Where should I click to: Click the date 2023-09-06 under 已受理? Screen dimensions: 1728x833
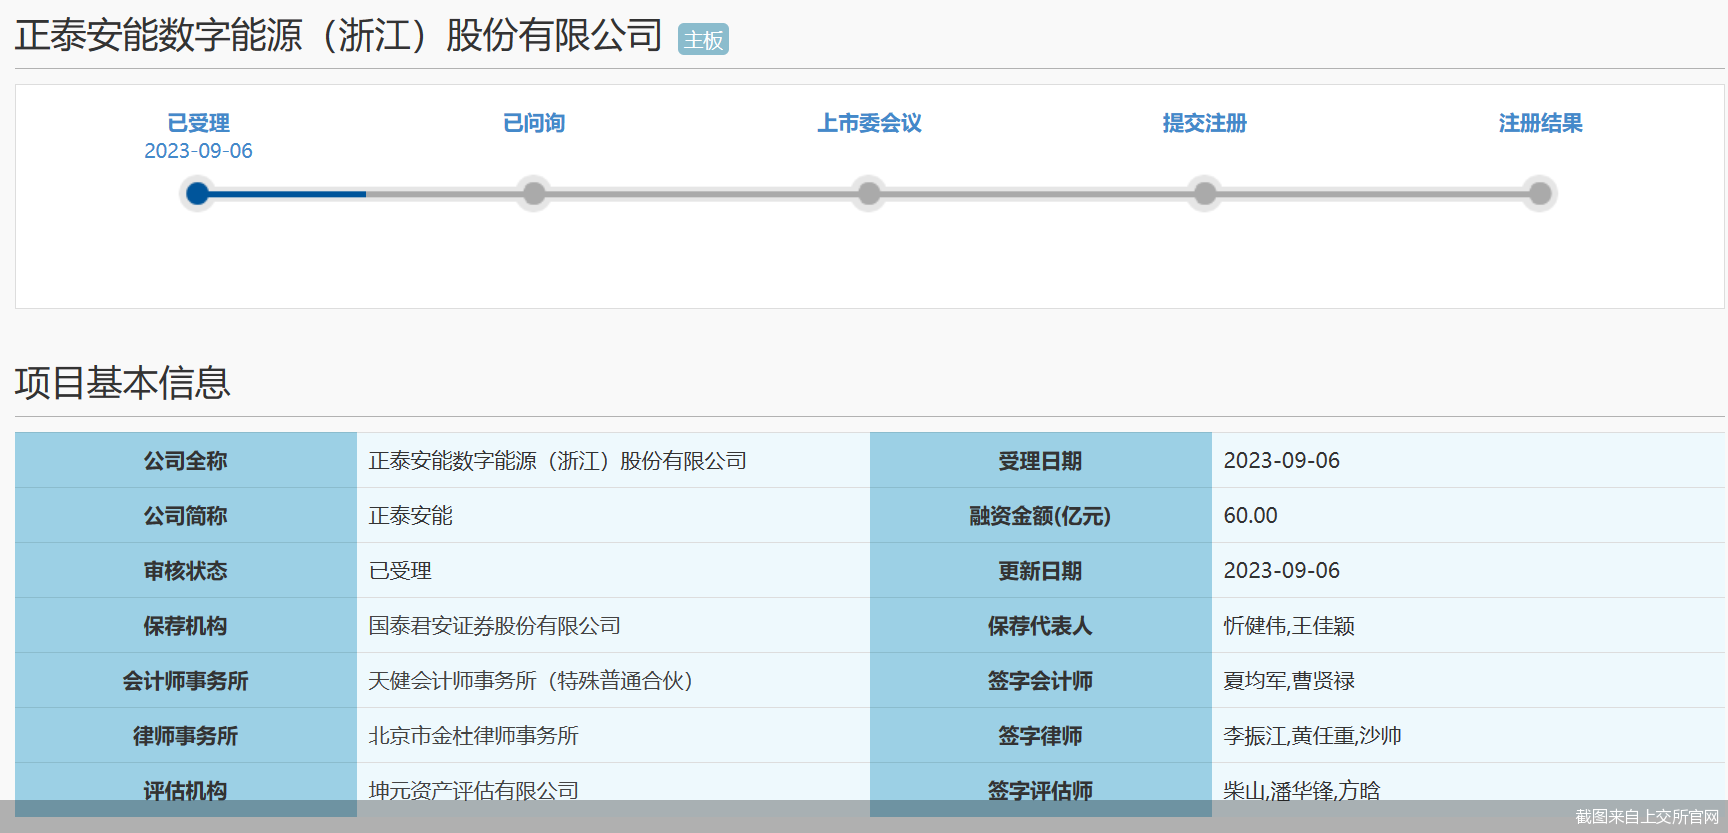tap(198, 151)
